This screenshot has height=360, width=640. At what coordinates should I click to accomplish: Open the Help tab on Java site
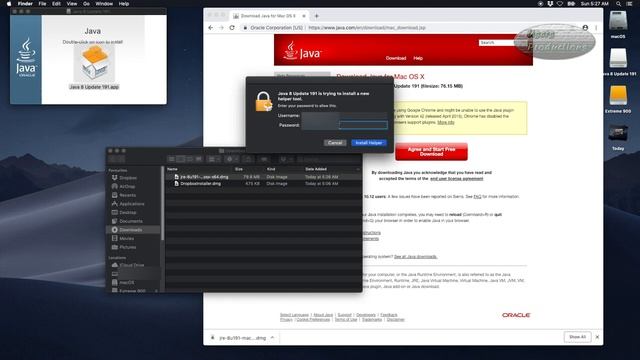pyautogui.click(x=418, y=58)
